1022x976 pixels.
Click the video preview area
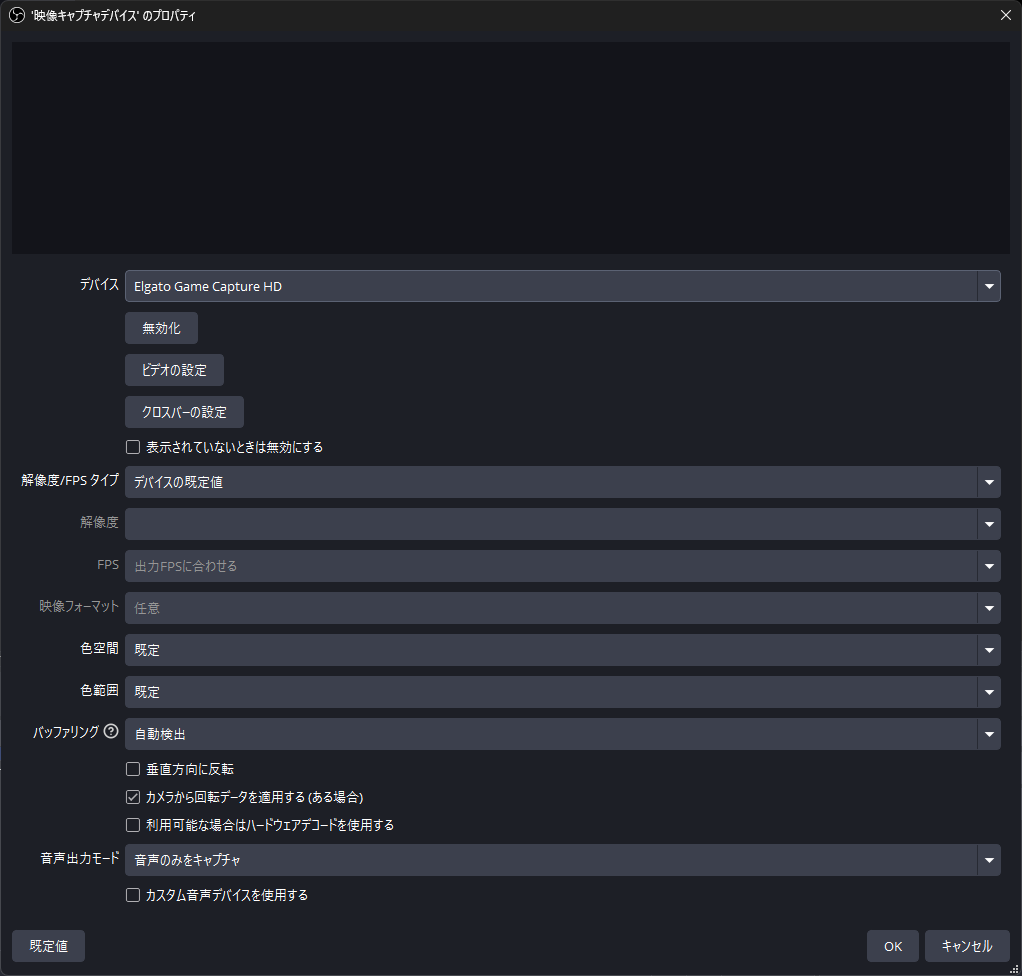[511, 148]
